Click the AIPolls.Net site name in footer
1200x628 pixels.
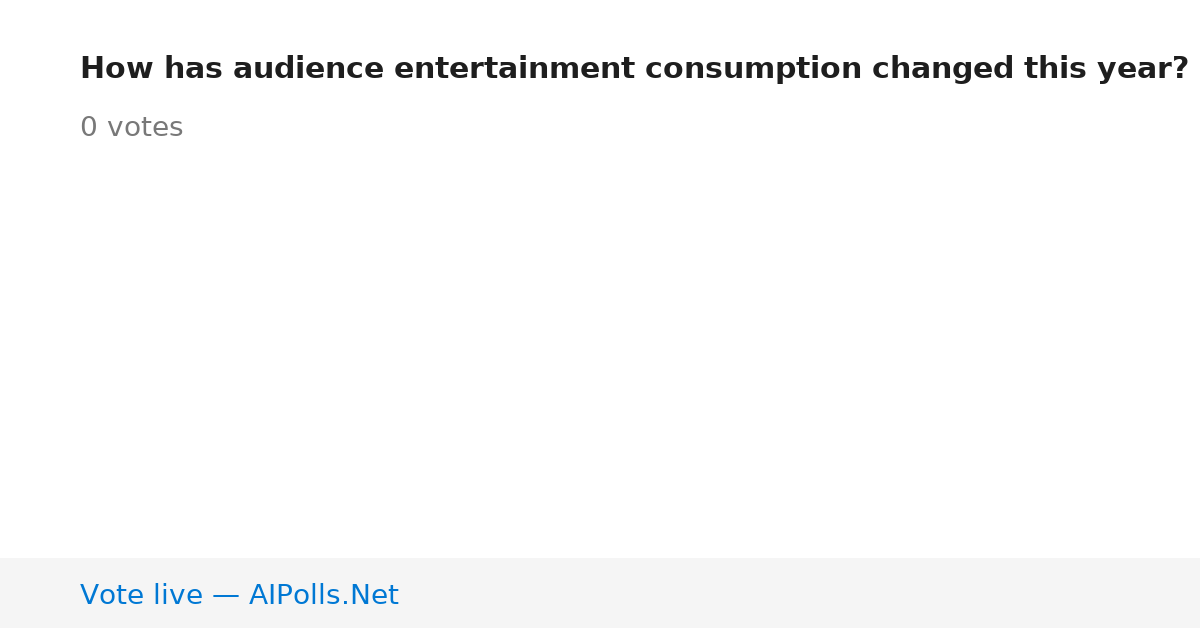tap(323, 595)
